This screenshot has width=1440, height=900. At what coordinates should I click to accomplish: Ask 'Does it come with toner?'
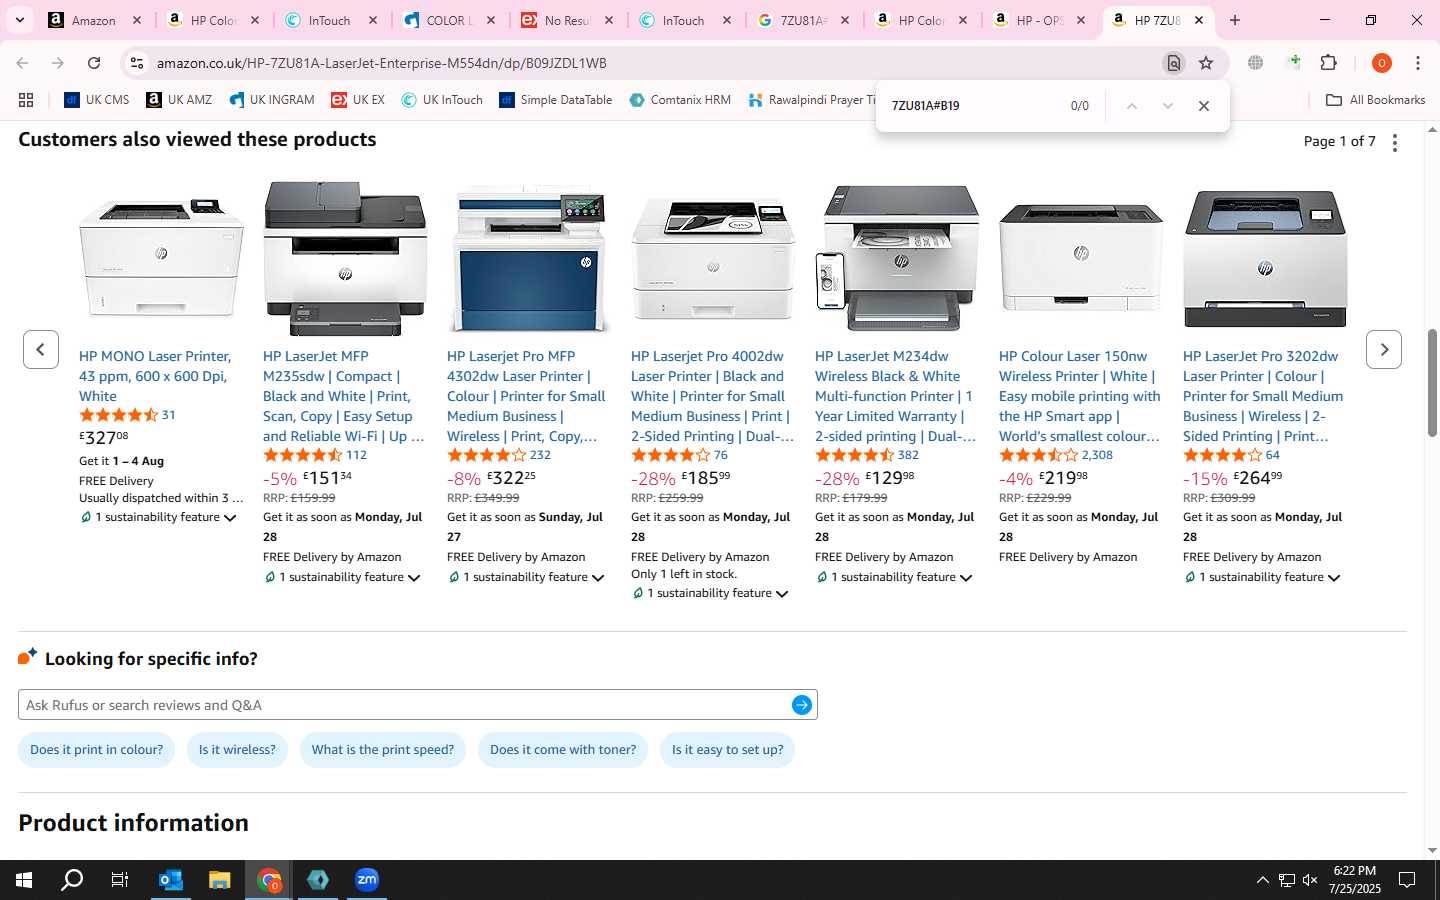tap(563, 749)
